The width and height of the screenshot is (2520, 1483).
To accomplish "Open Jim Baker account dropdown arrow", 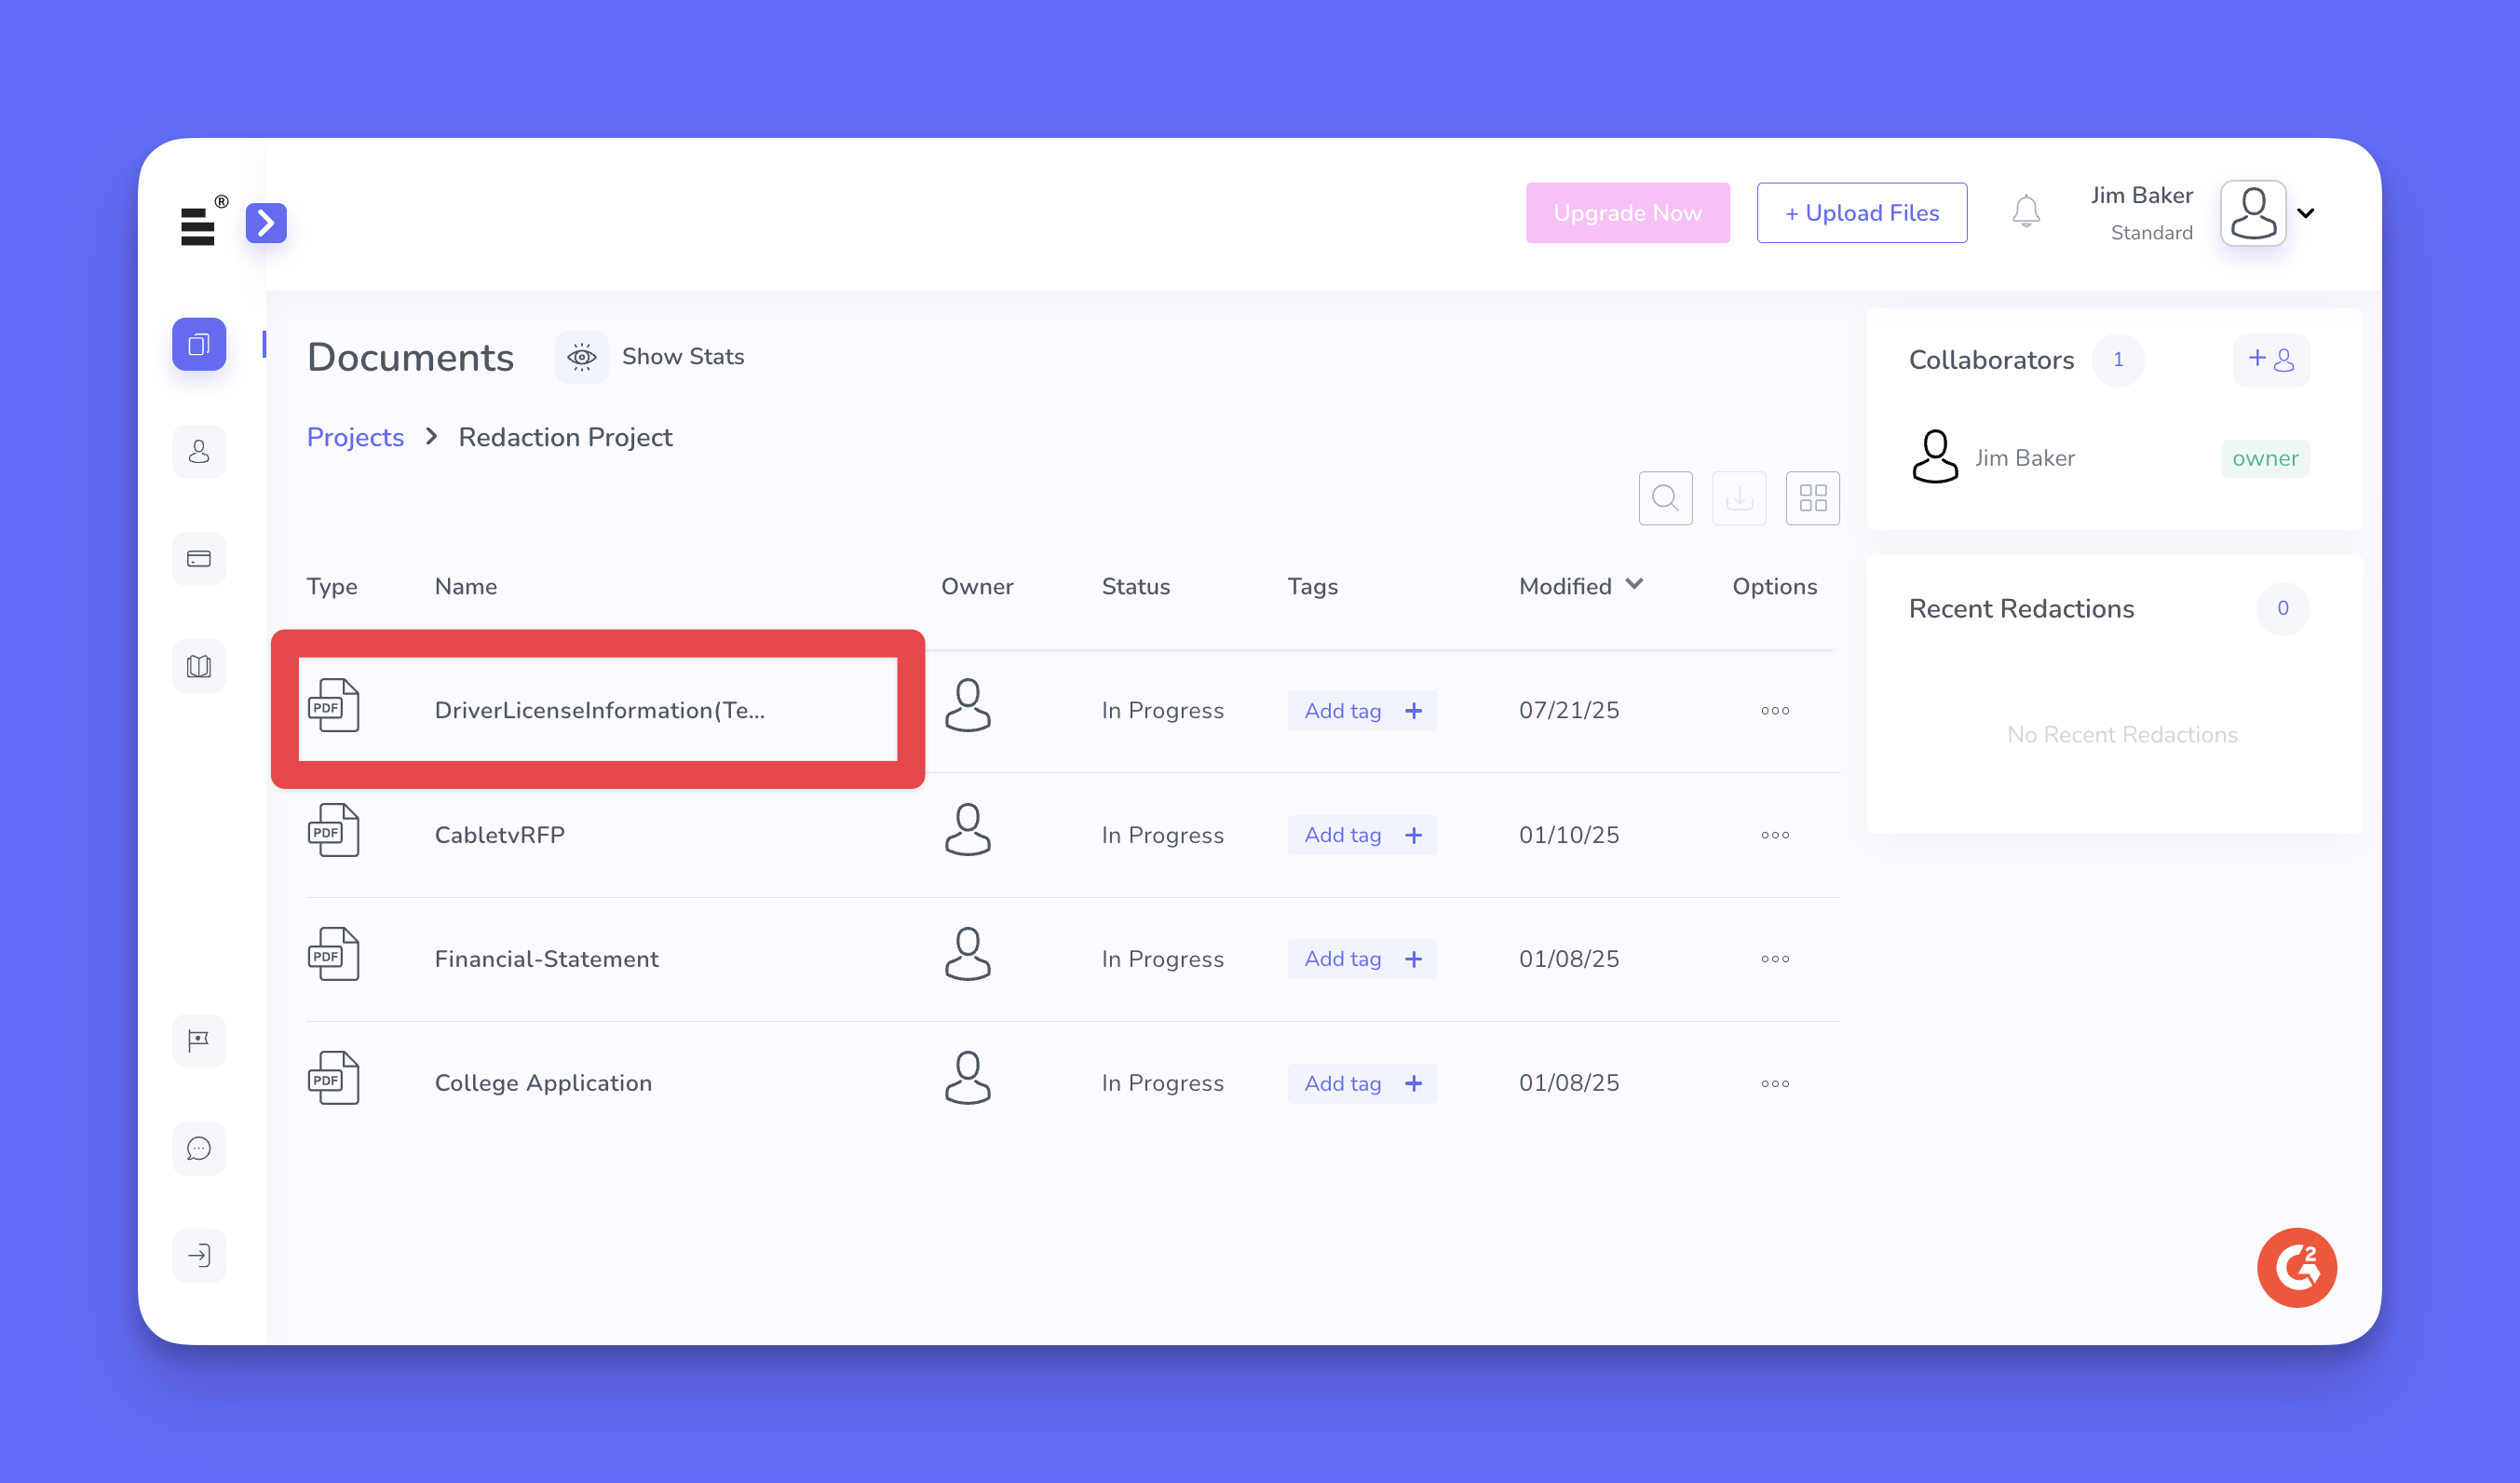I will [2306, 213].
